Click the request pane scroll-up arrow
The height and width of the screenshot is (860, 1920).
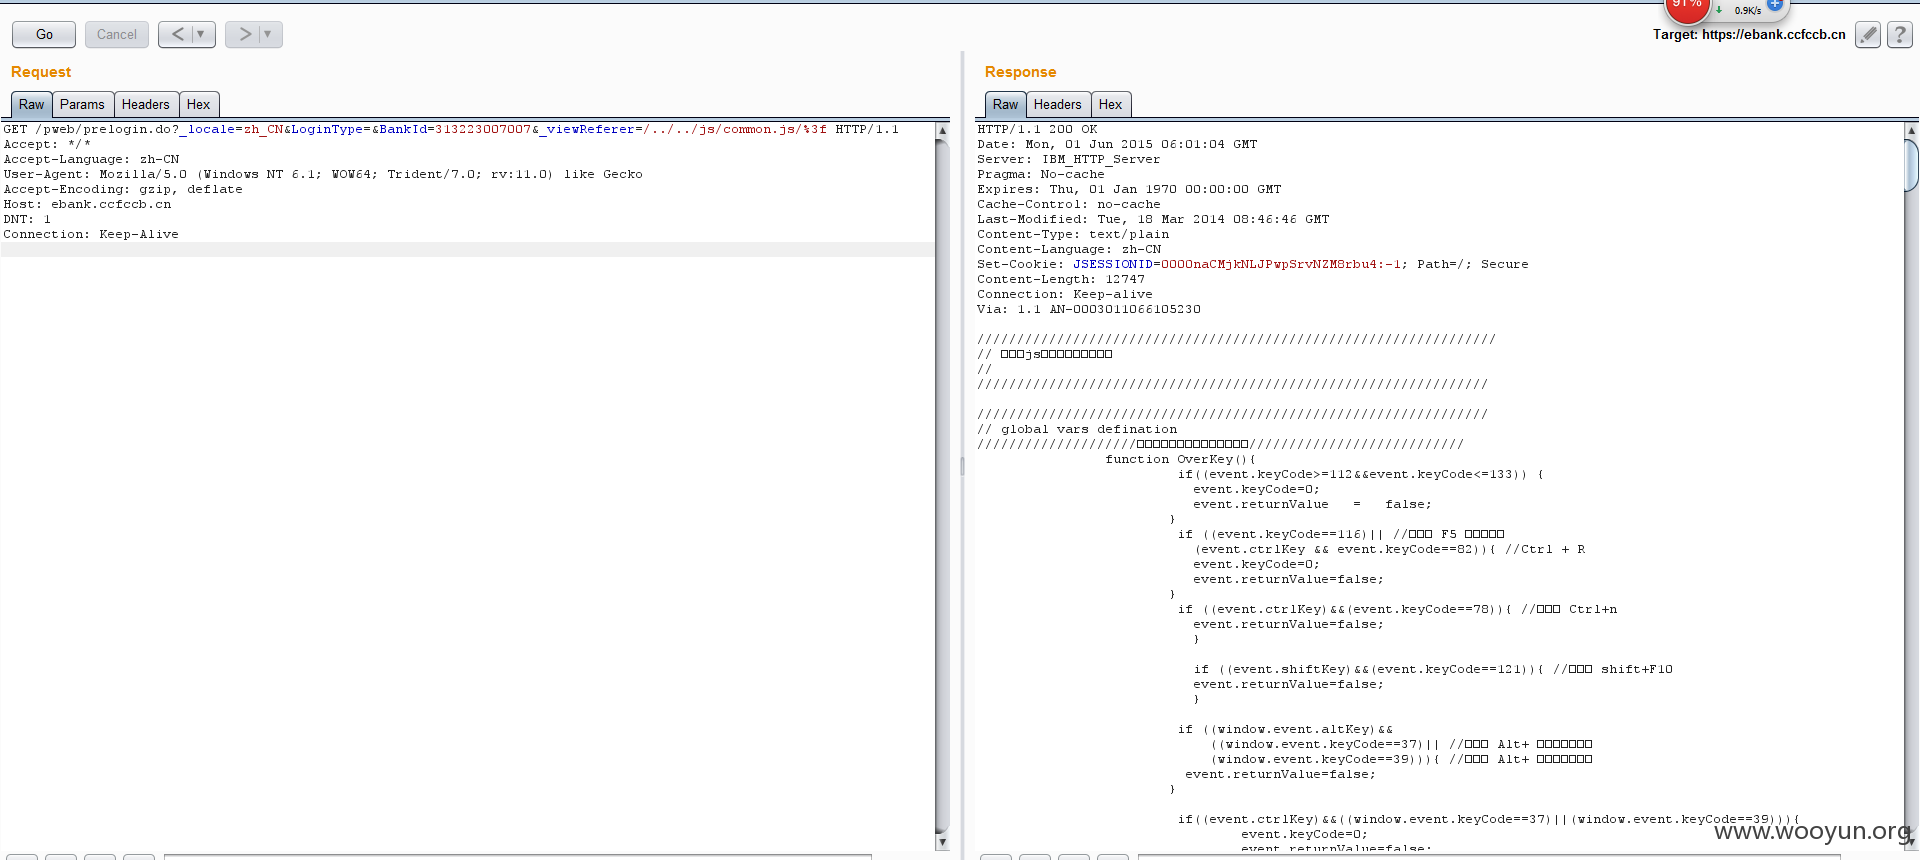[942, 130]
